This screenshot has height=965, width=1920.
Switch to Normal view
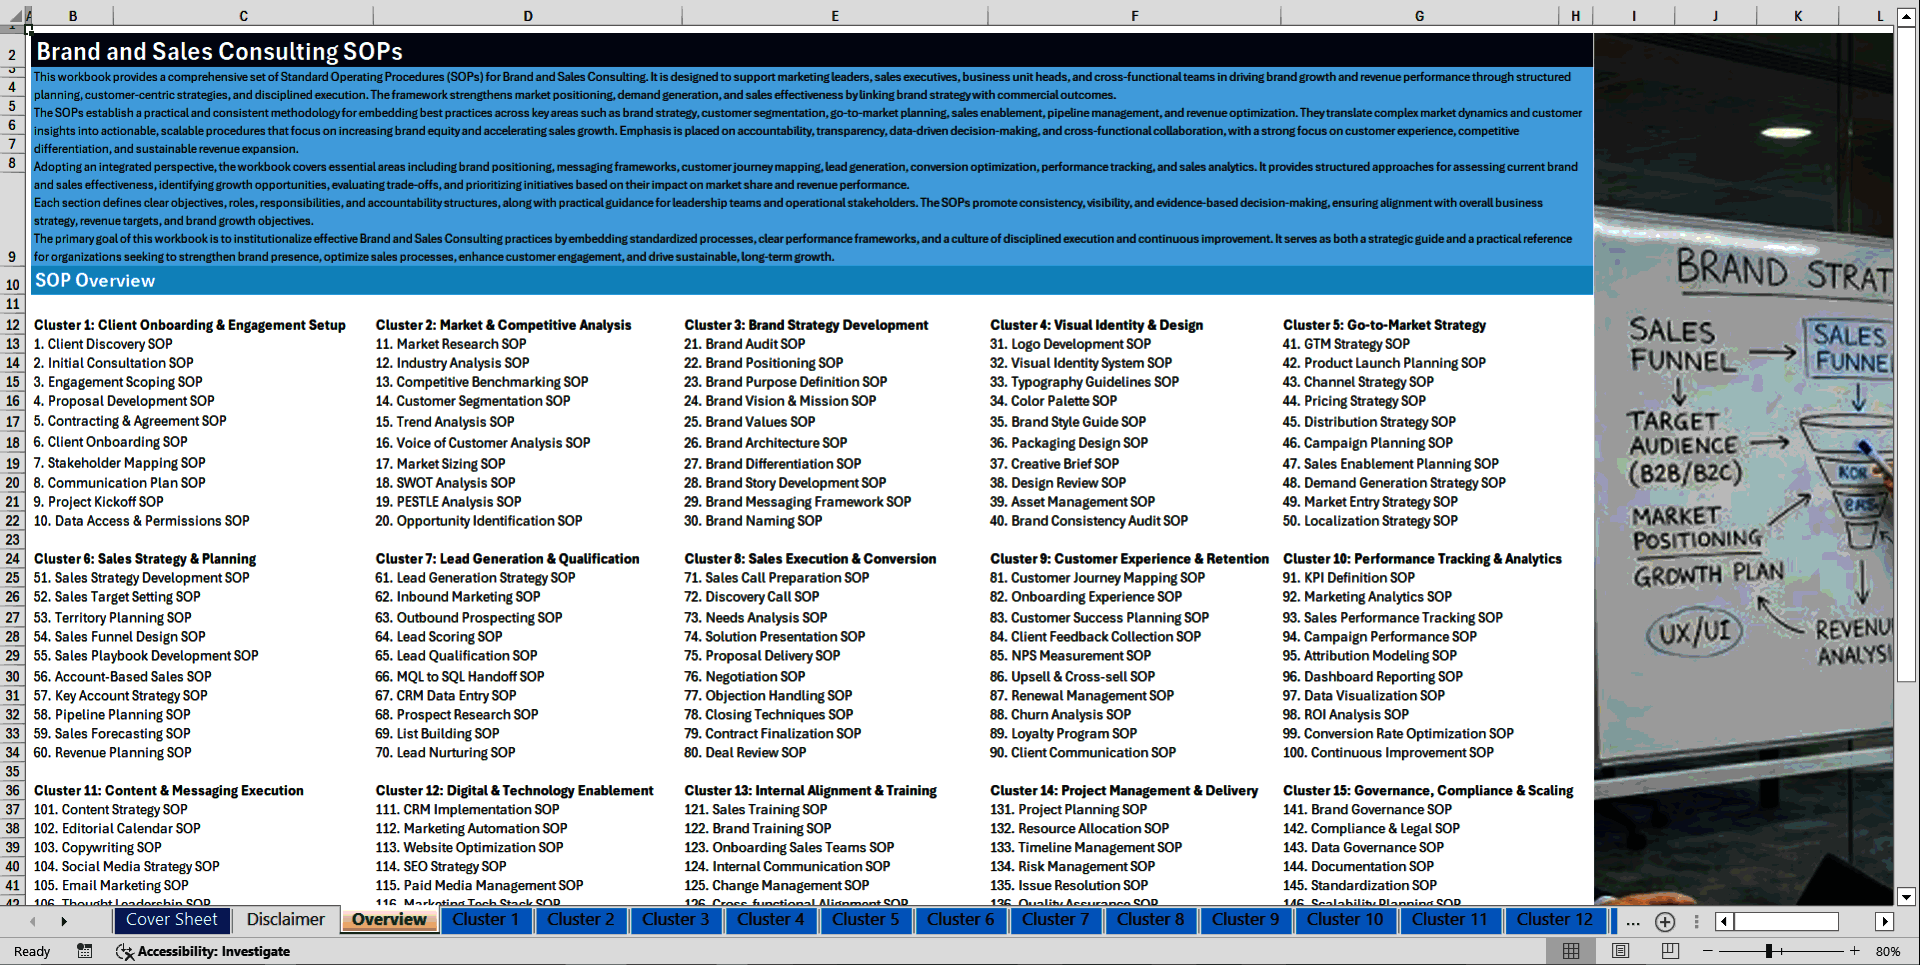tap(1571, 951)
